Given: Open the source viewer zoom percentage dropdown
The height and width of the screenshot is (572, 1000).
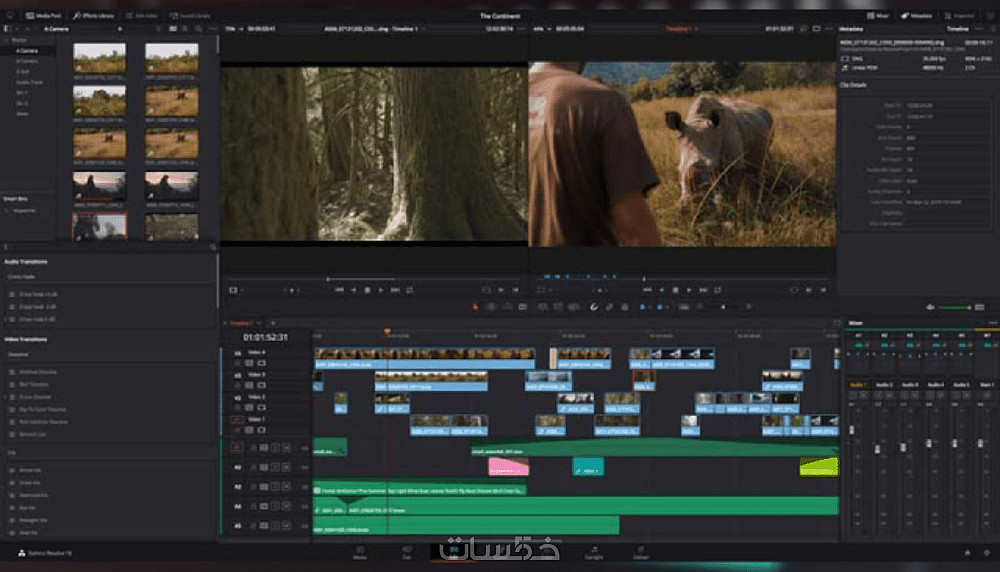Looking at the screenshot, I should coord(232,29).
